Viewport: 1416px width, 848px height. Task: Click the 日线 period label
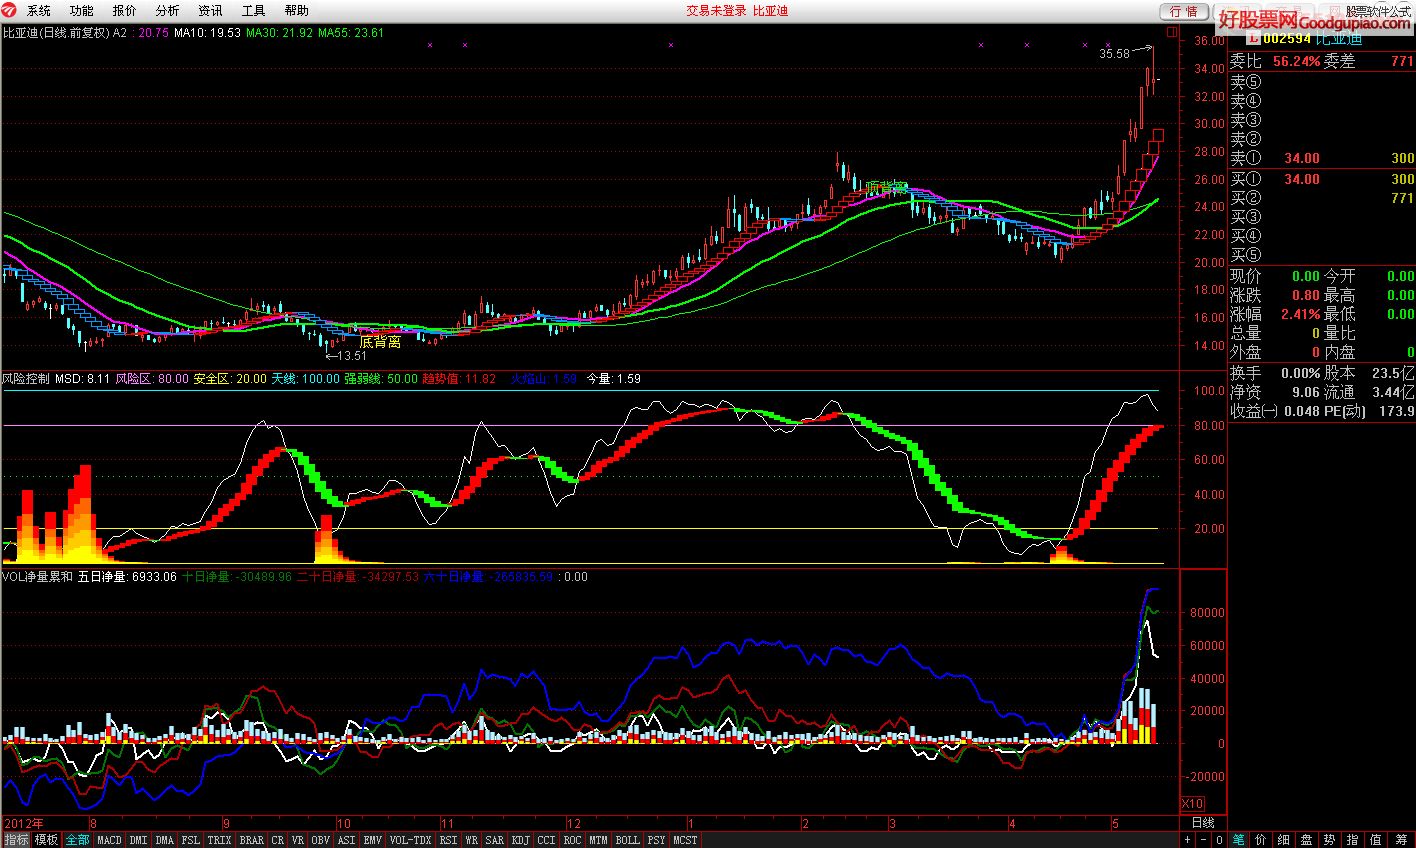pyautogui.click(x=1203, y=823)
